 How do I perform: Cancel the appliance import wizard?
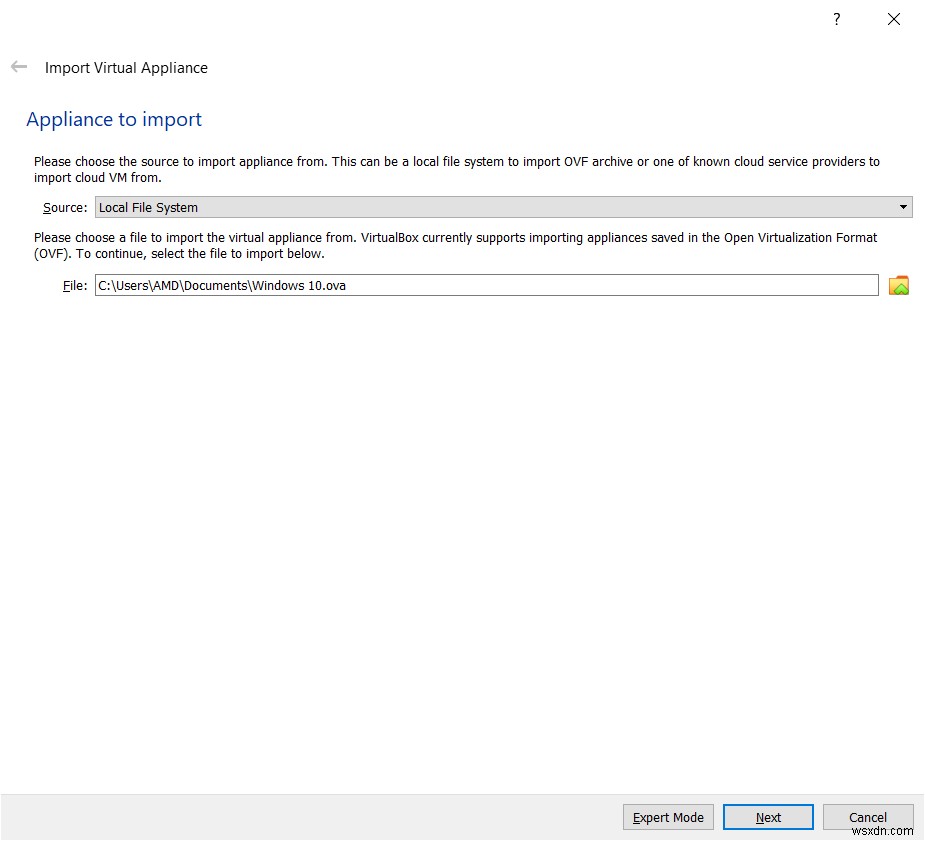pyautogui.click(x=867, y=817)
